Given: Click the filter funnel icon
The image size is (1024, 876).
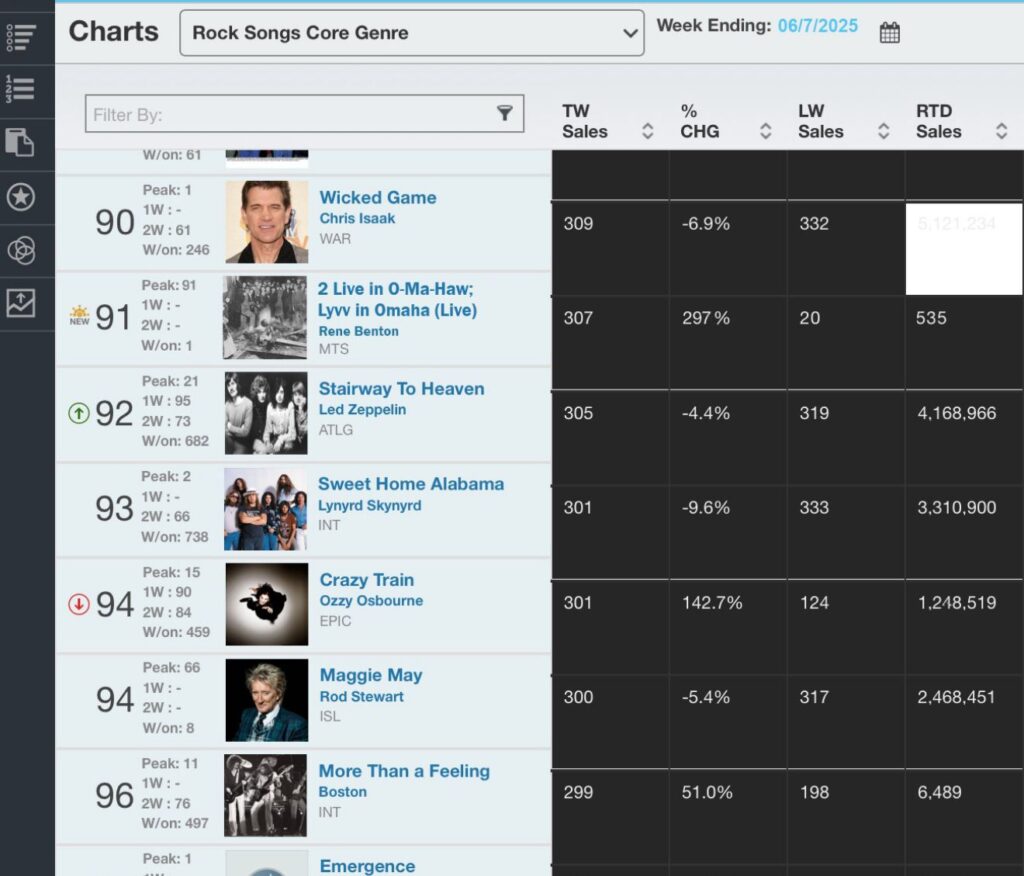Looking at the screenshot, I should pos(504,113).
